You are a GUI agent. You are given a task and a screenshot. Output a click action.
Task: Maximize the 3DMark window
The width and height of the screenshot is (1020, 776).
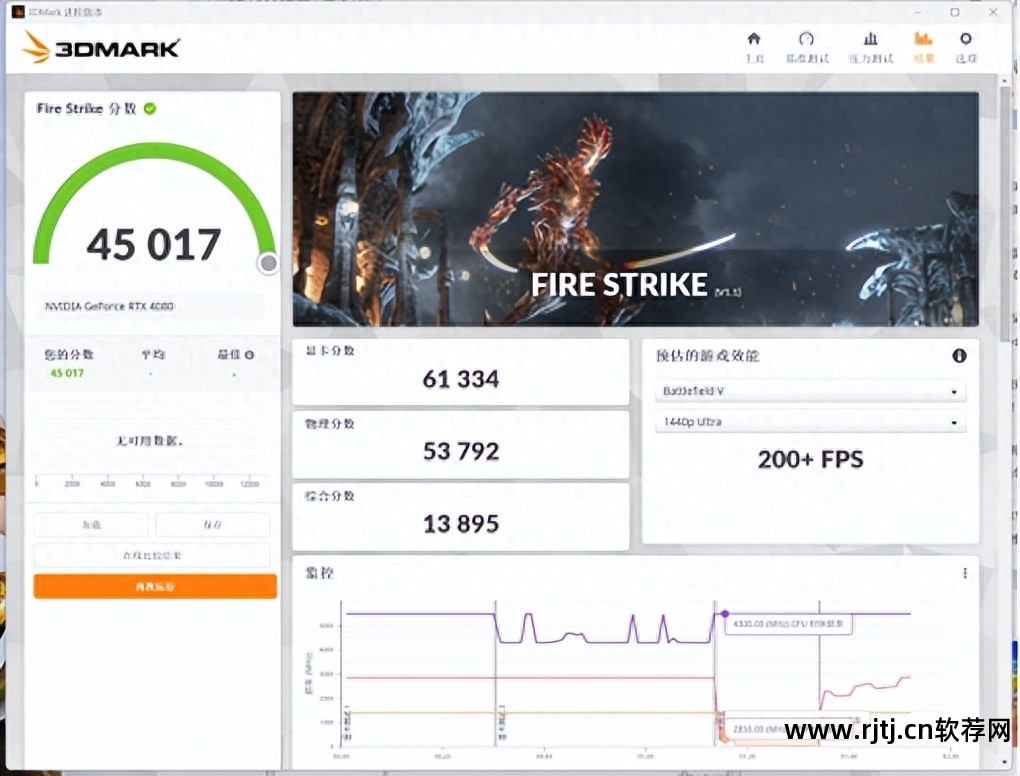coord(955,12)
